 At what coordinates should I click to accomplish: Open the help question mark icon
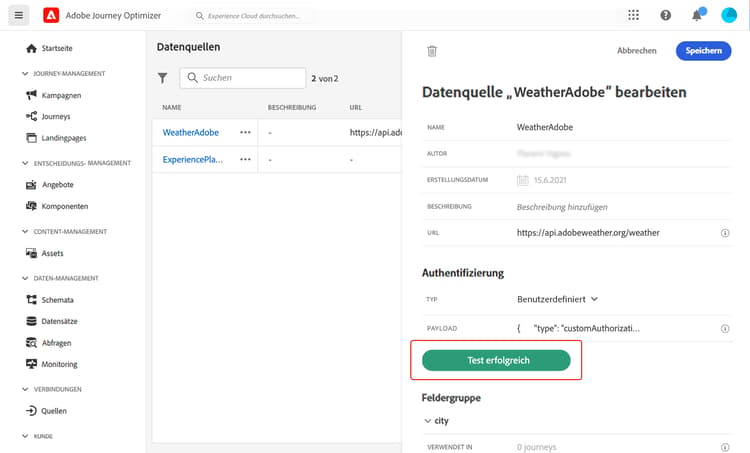[665, 15]
